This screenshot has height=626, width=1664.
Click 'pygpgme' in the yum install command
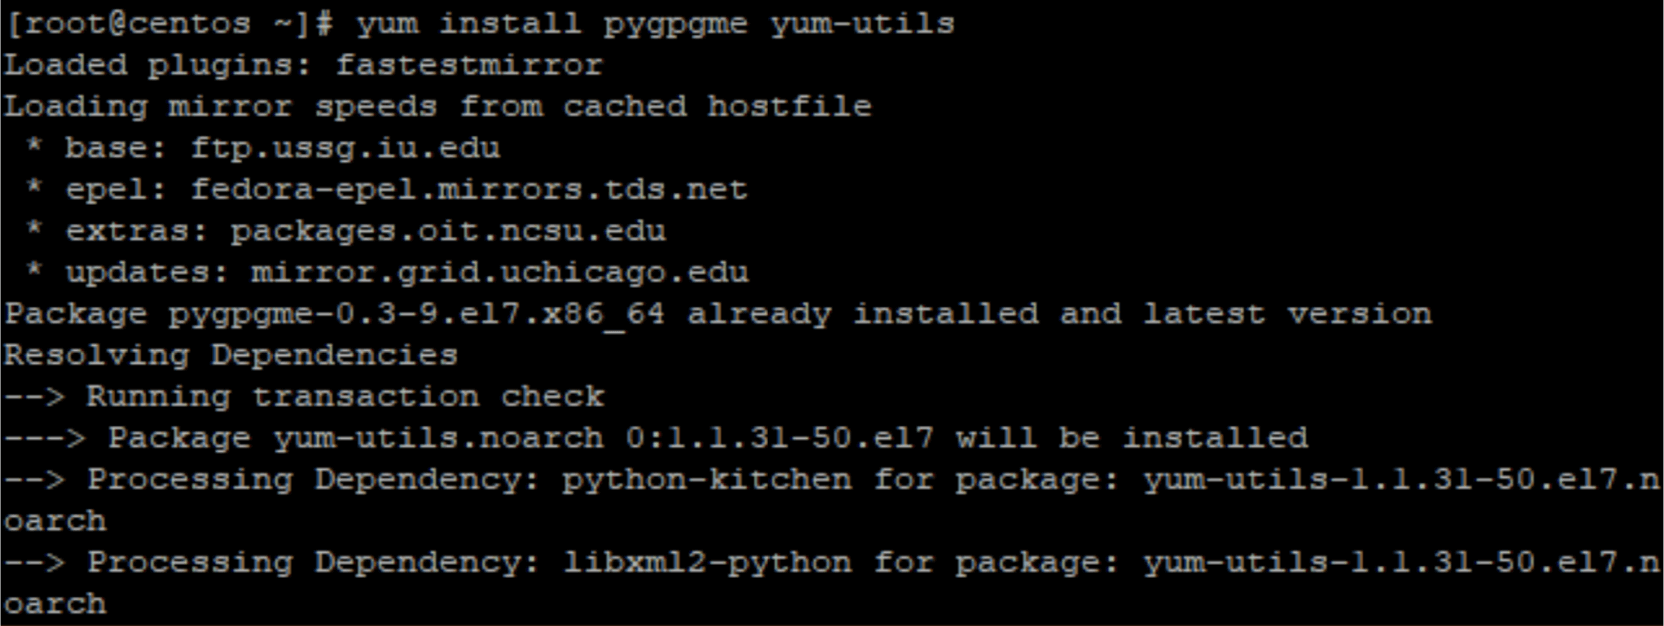coord(675,23)
